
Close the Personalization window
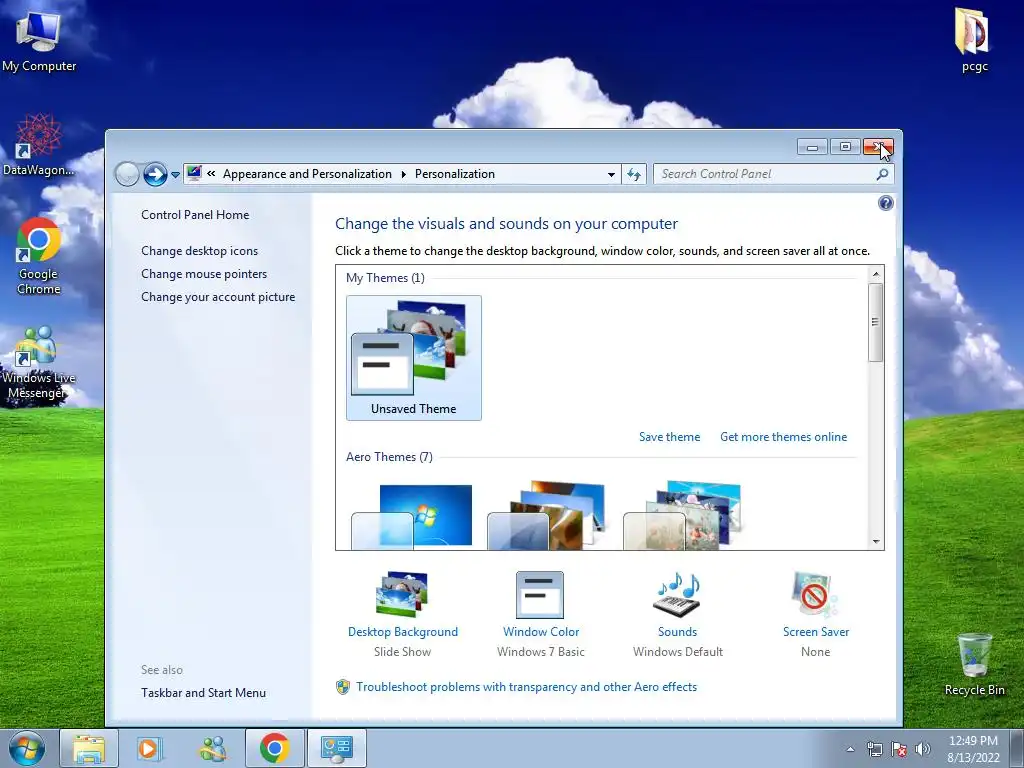point(878,147)
